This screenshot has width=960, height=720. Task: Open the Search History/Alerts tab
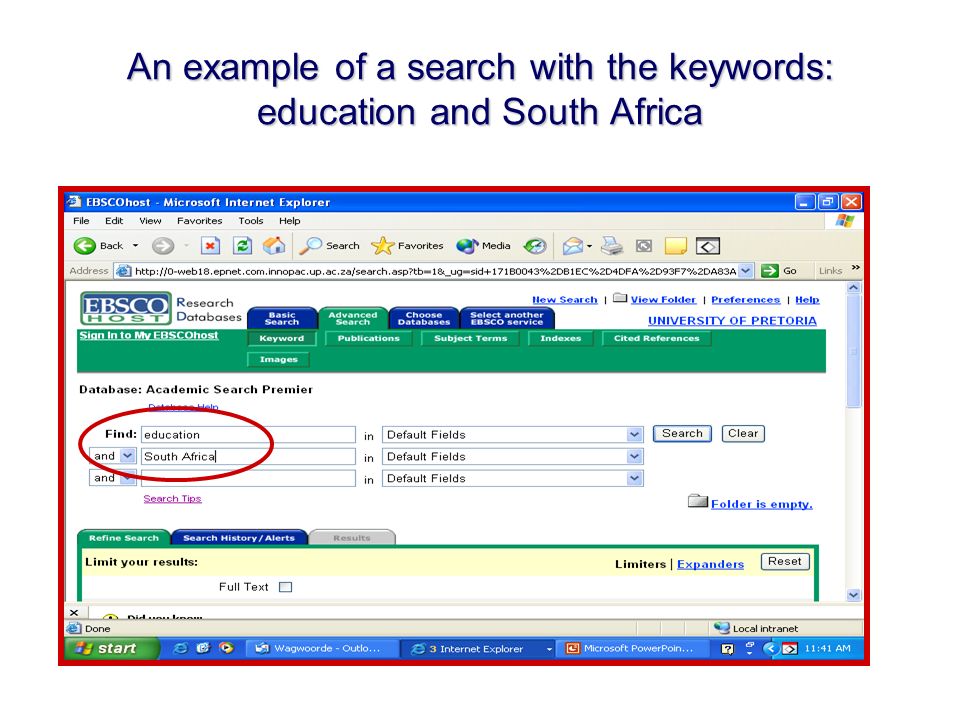[x=239, y=538]
